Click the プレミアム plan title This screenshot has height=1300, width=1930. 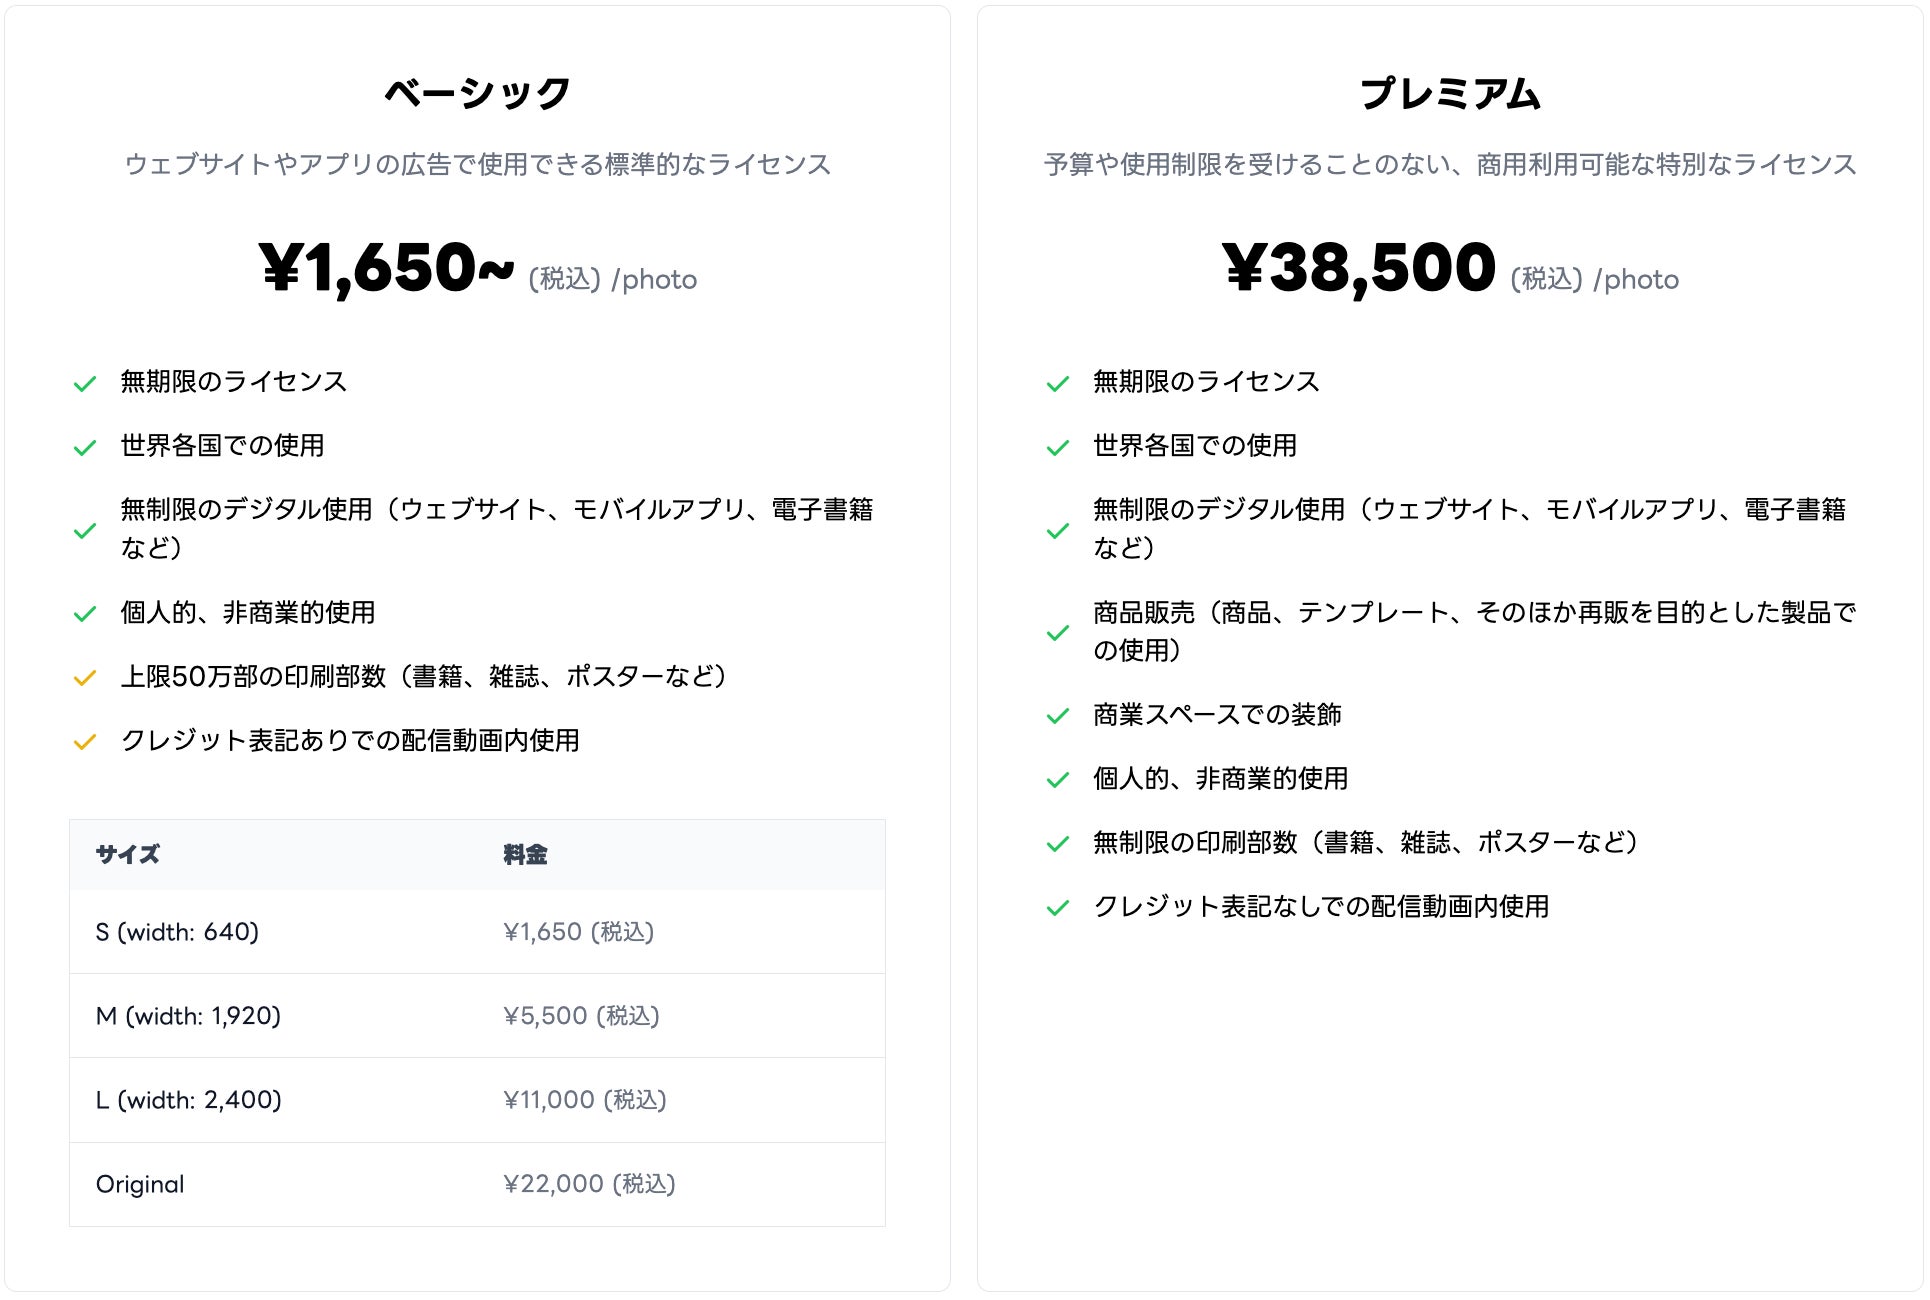pos(1450,93)
